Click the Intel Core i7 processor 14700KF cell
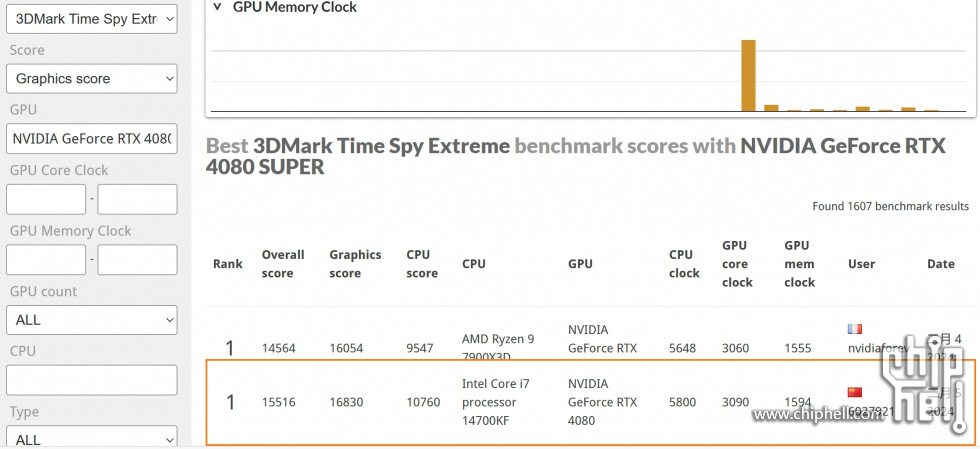The height and width of the screenshot is (449, 980). point(496,402)
